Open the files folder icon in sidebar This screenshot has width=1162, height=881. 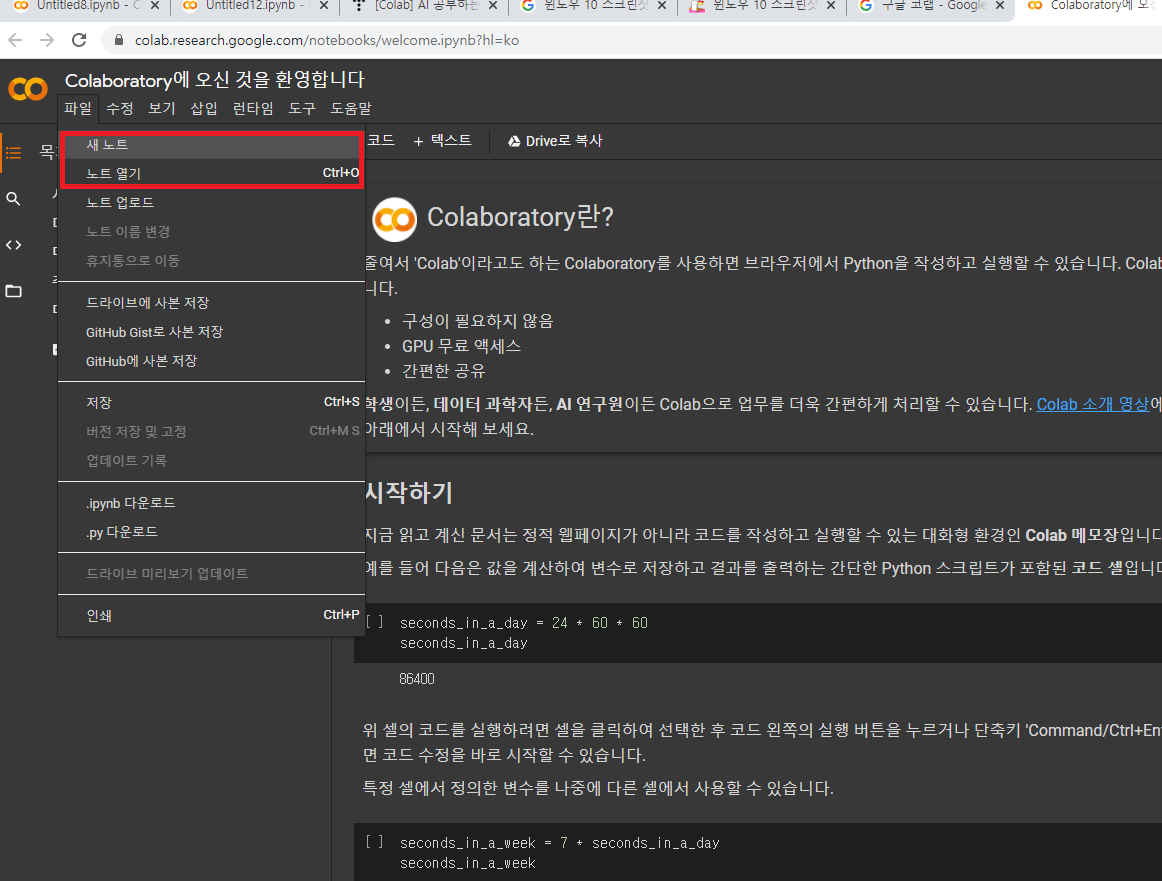click(x=13, y=291)
